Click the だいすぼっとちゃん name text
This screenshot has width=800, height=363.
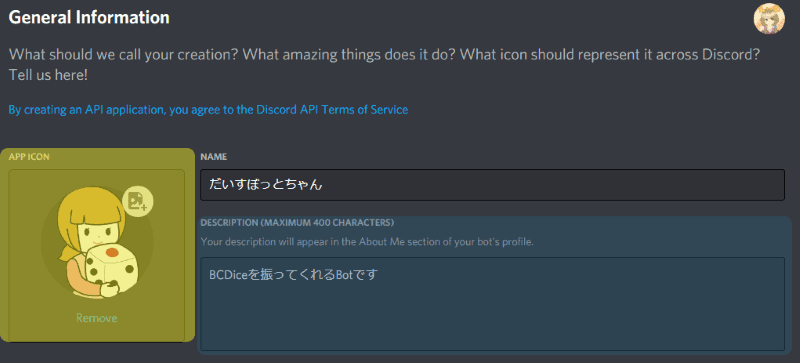265,185
